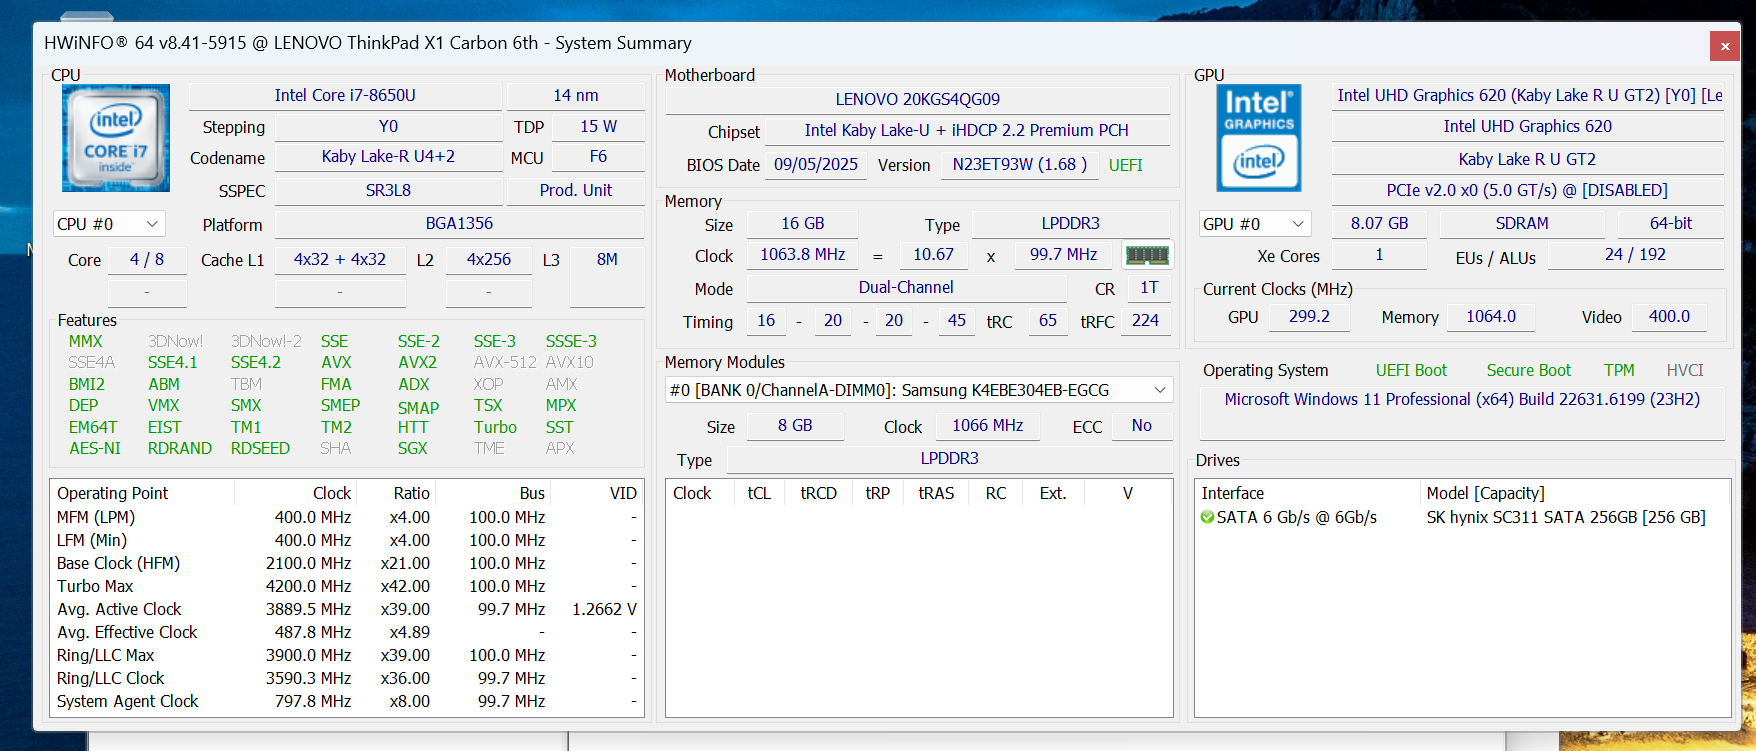Click the F6 MCU value
Screen dimensions: 1756x751
click(x=598, y=157)
